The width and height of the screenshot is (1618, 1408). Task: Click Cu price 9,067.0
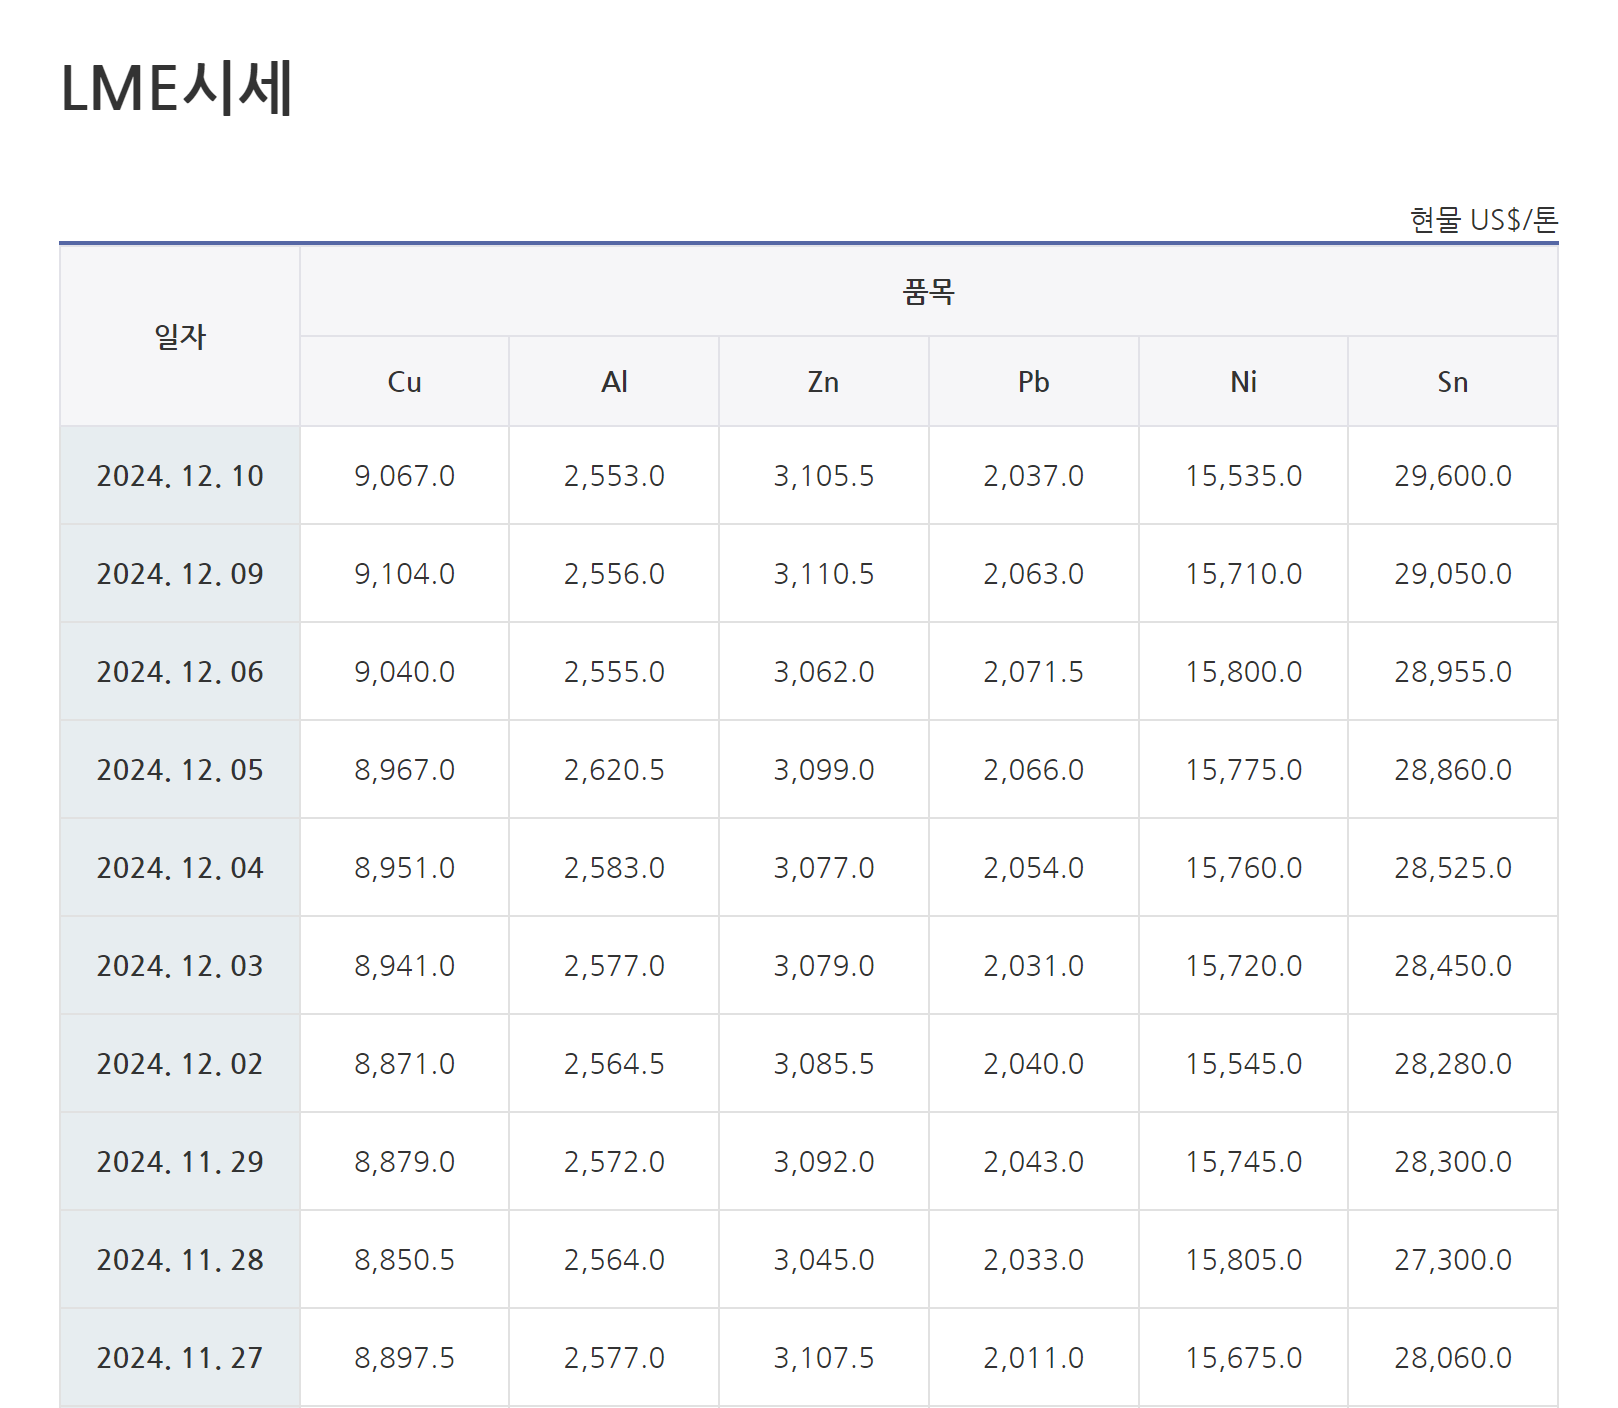(404, 476)
